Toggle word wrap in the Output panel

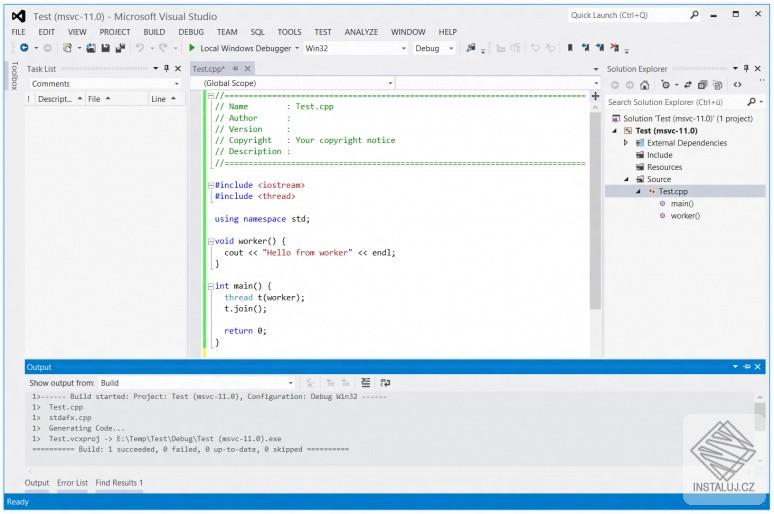coord(385,383)
